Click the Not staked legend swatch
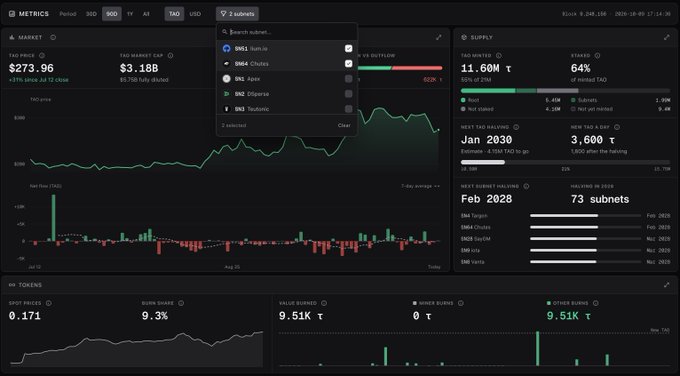This screenshot has width=680, height=376. 463,109
